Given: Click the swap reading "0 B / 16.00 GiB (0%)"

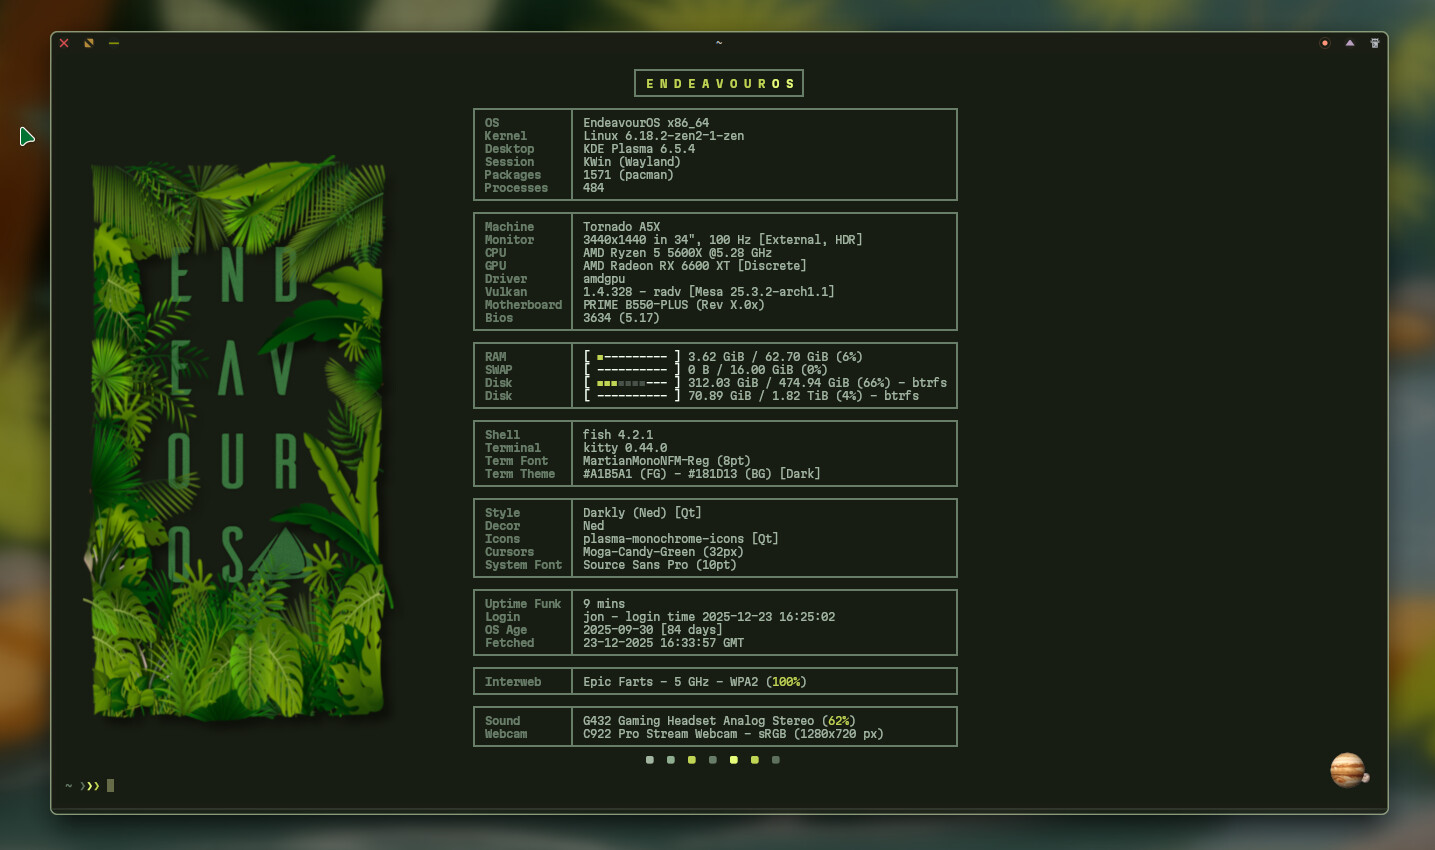Looking at the screenshot, I should click(x=758, y=370).
